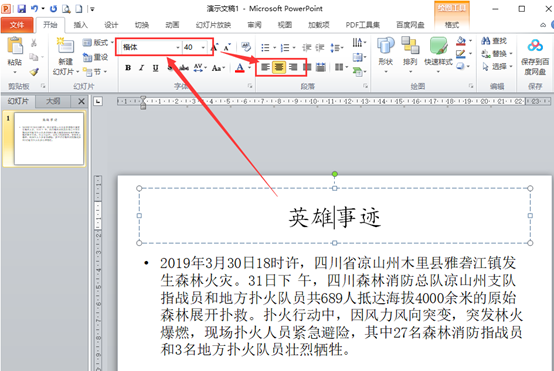
Task: Open Quick Styles icon
Action: pyautogui.click(x=438, y=46)
